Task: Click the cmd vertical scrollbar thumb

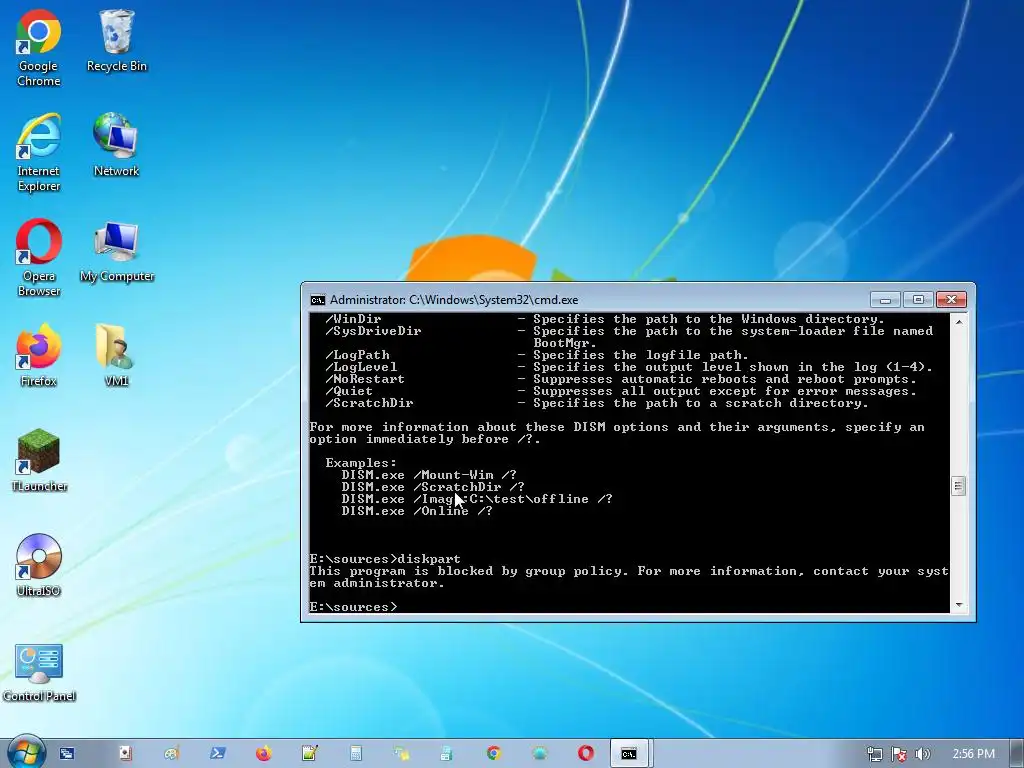Action: [x=958, y=486]
